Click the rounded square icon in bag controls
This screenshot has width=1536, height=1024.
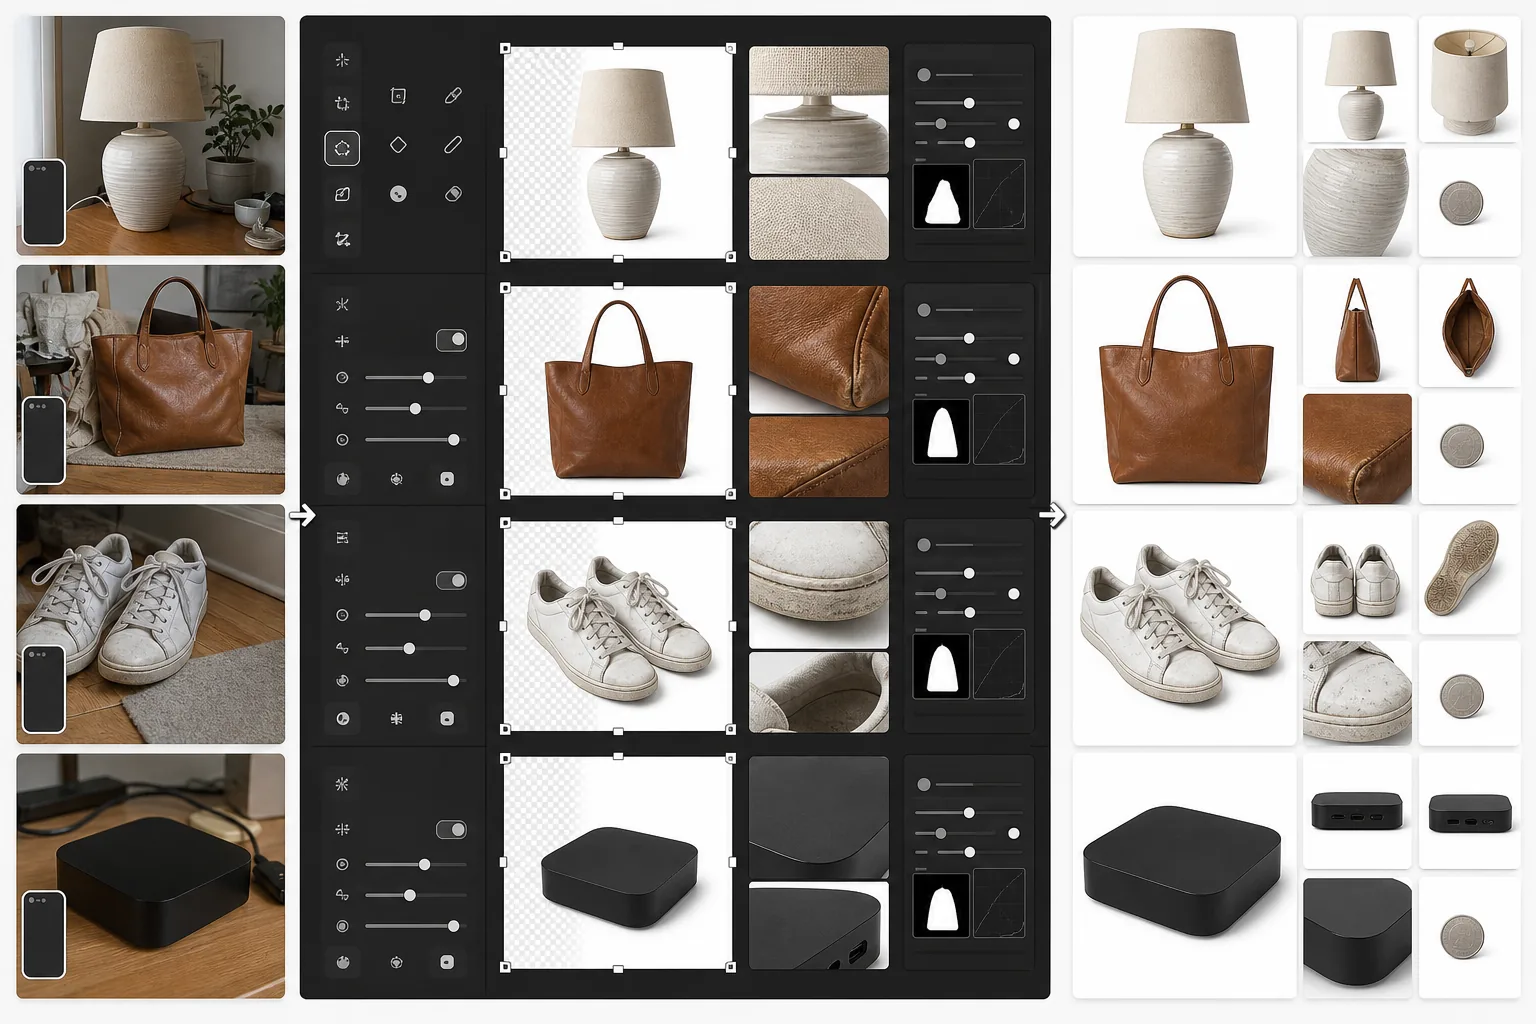click(447, 479)
